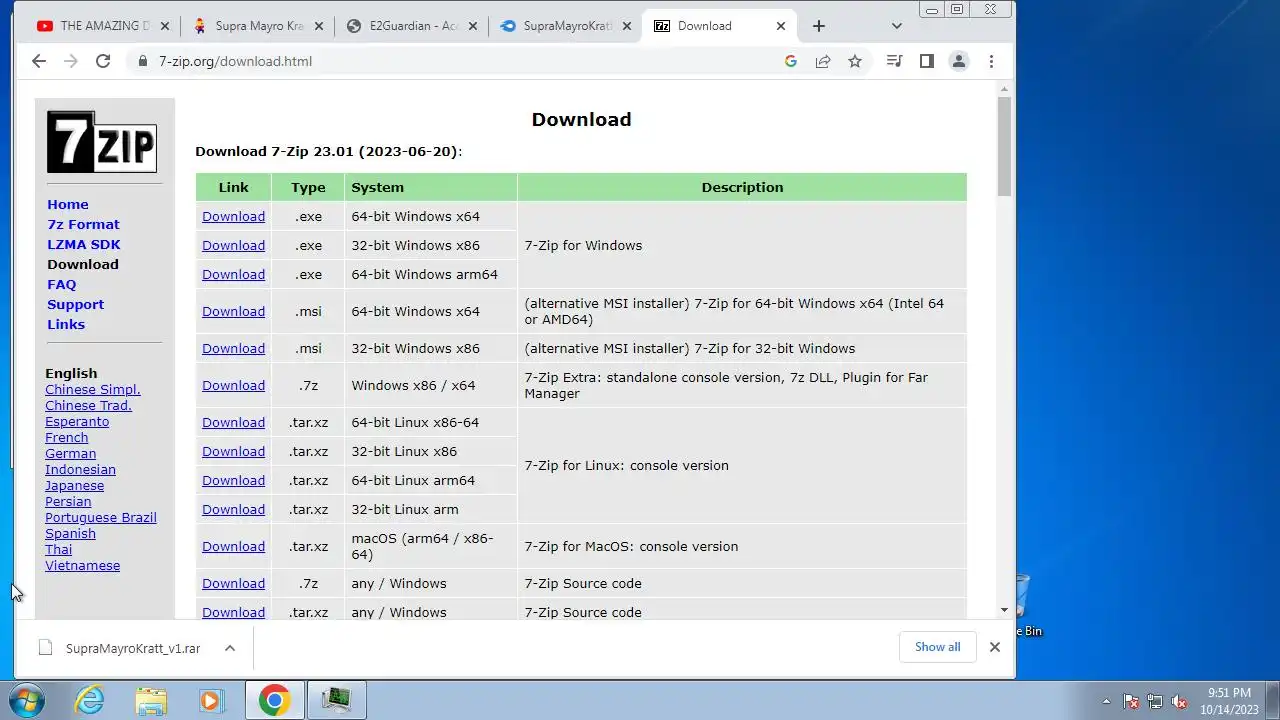Close the downloads bar
Image resolution: width=1280 pixels, height=720 pixels.
click(x=995, y=647)
